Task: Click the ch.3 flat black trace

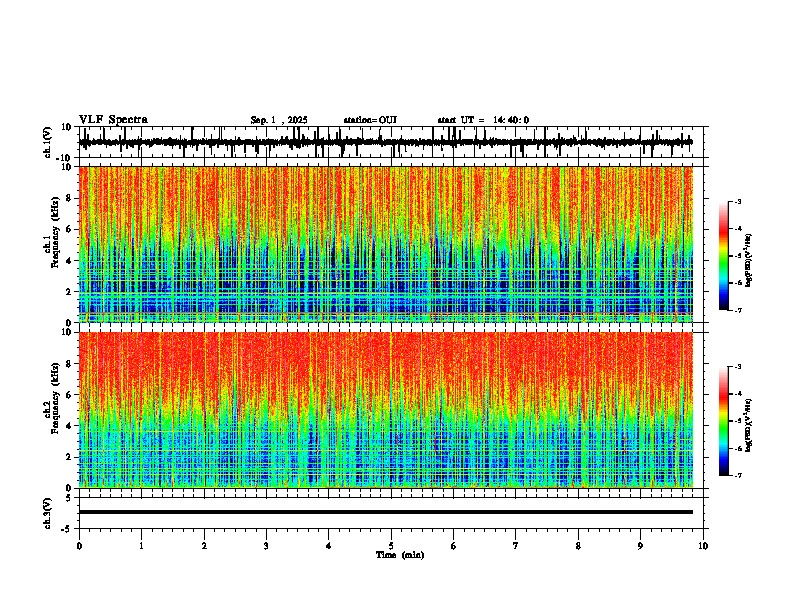Action: (386, 512)
